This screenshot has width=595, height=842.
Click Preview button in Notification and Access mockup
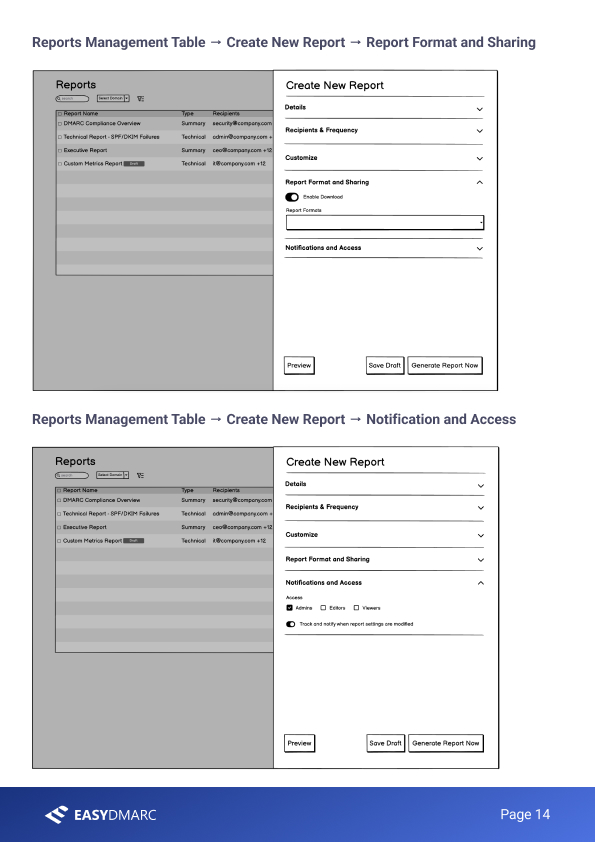300,744
